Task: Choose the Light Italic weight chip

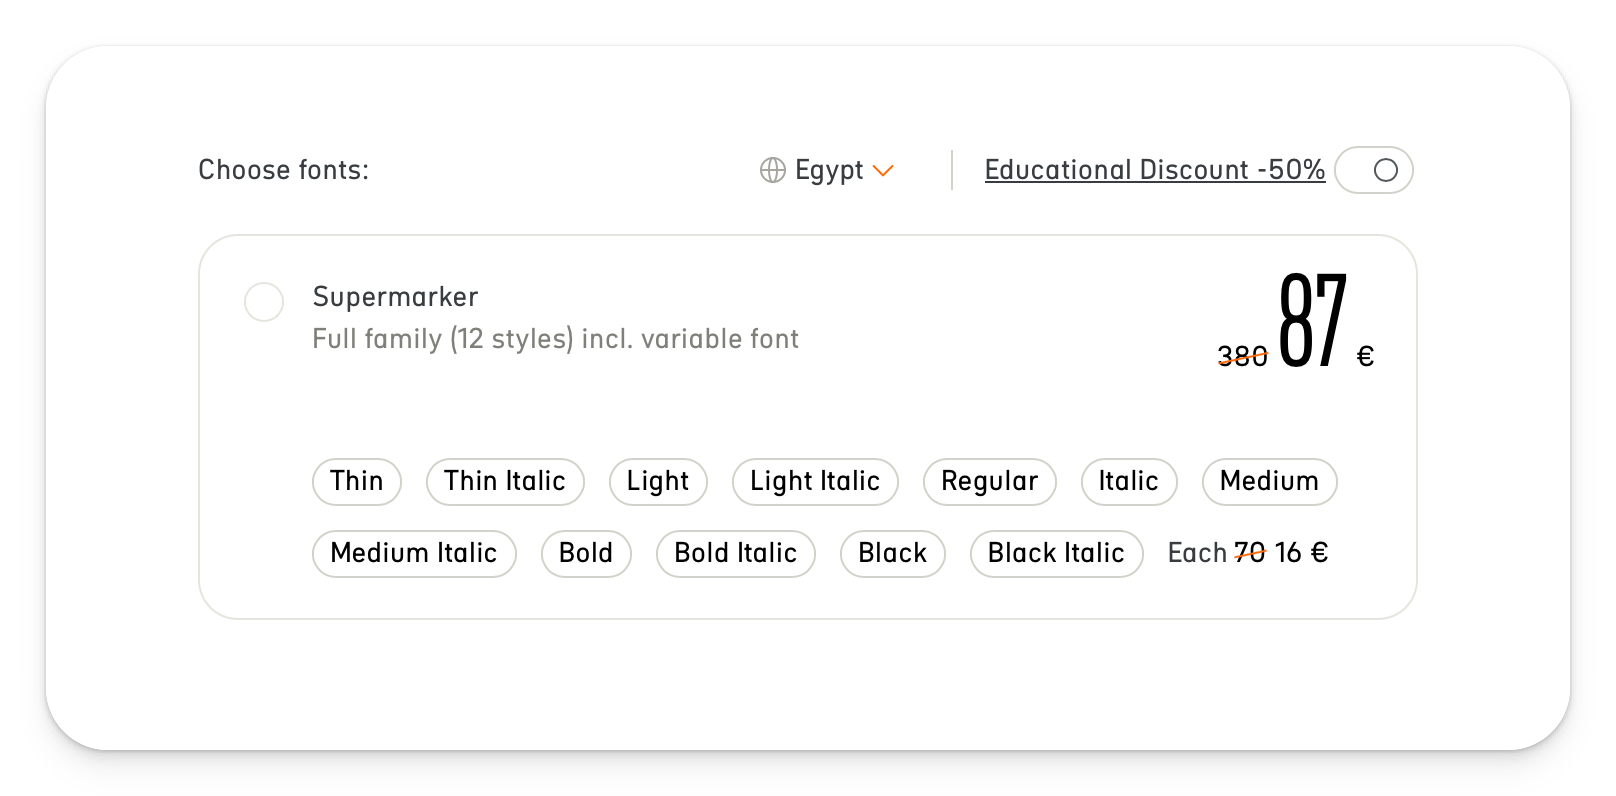Action: tap(815, 481)
